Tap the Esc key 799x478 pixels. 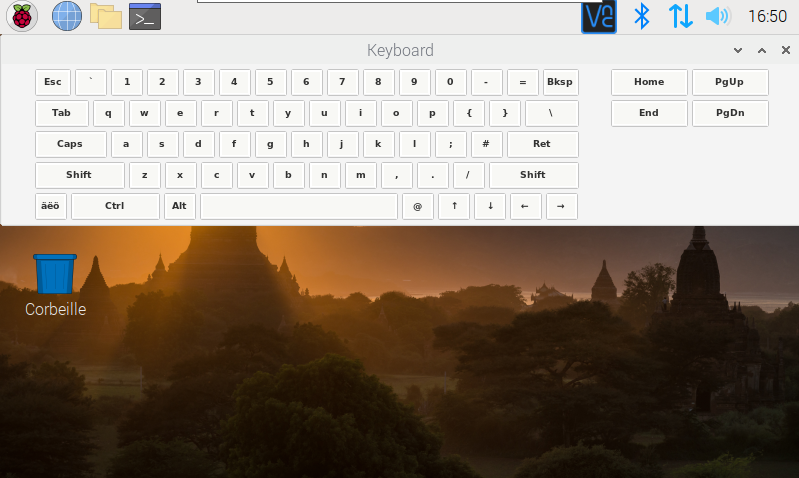(x=53, y=83)
